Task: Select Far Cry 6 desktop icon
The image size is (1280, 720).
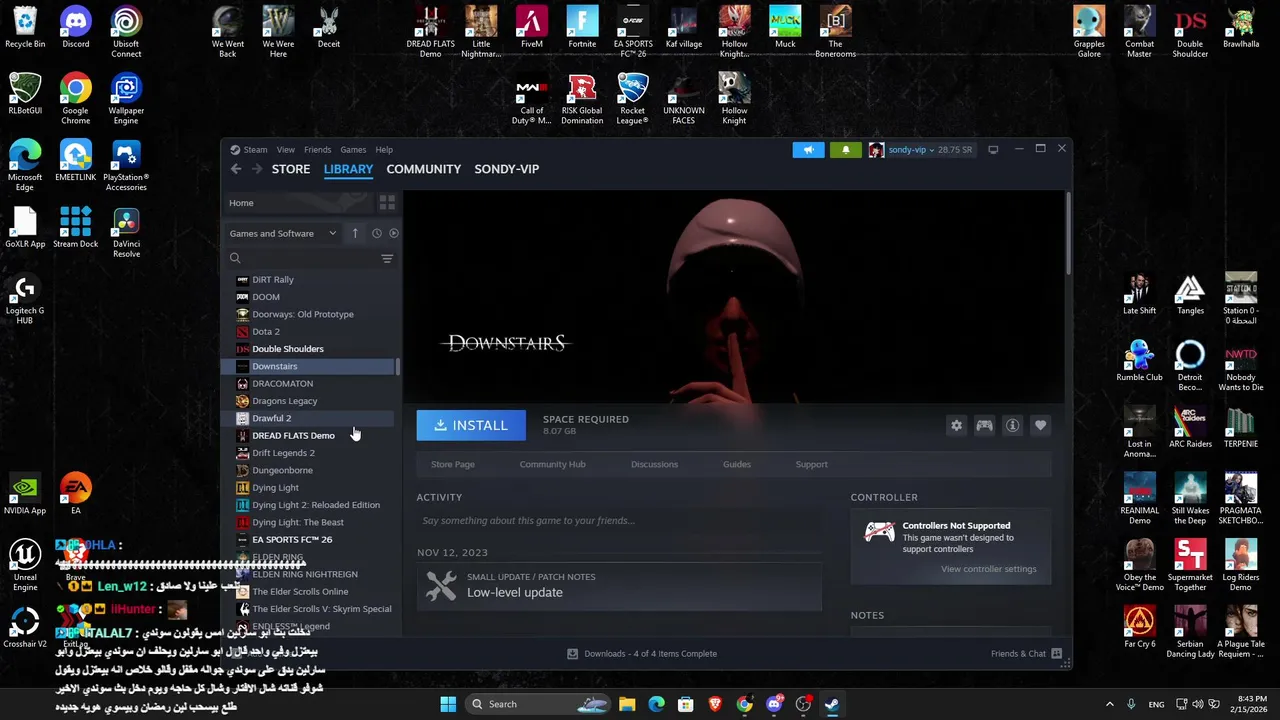Action: (1139, 627)
